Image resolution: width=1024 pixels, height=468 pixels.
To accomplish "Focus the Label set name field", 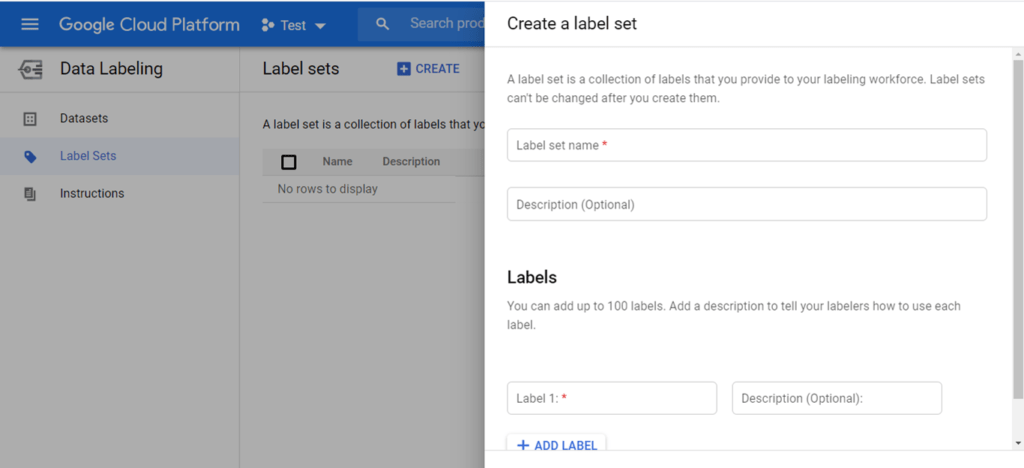I will pyautogui.click(x=746, y=145).
